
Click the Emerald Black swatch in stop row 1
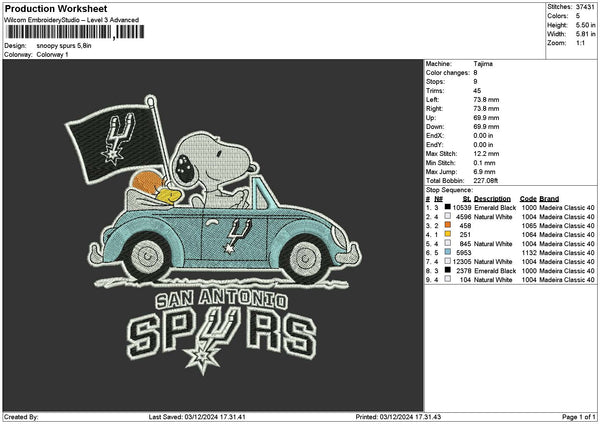(447, 207)
